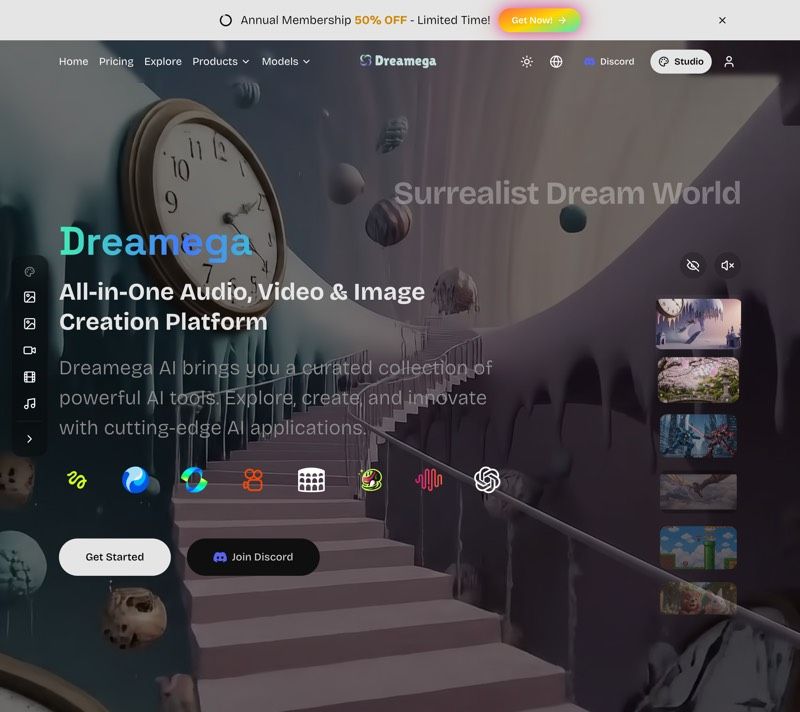Expand the left sidebar with the chevron arrow
The height and width of the screenshot is (712, 800).
click(29, 438)
